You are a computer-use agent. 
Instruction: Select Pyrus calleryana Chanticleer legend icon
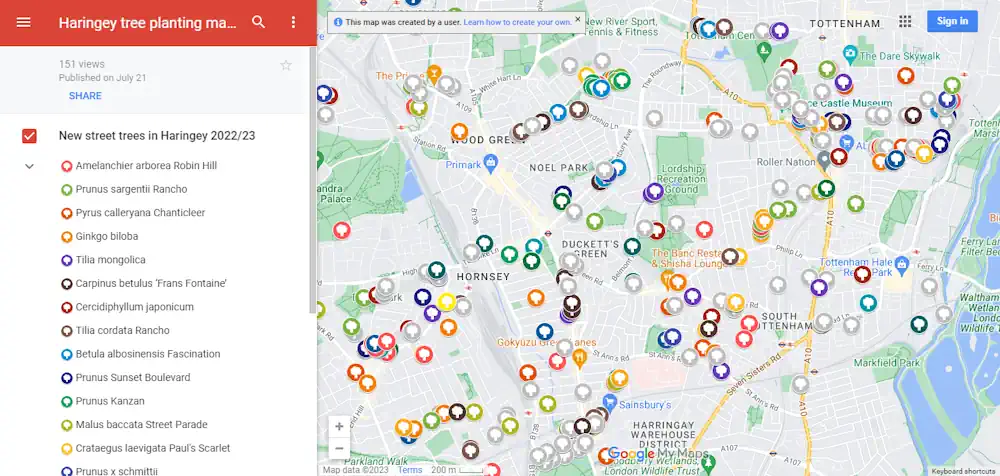(66, 213)
